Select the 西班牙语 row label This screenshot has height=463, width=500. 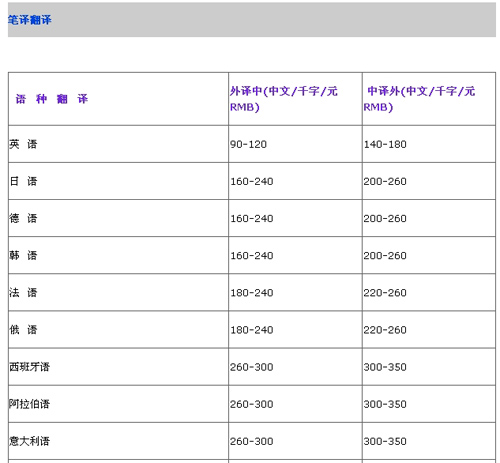pyautogui.click(x=29, y=367)
